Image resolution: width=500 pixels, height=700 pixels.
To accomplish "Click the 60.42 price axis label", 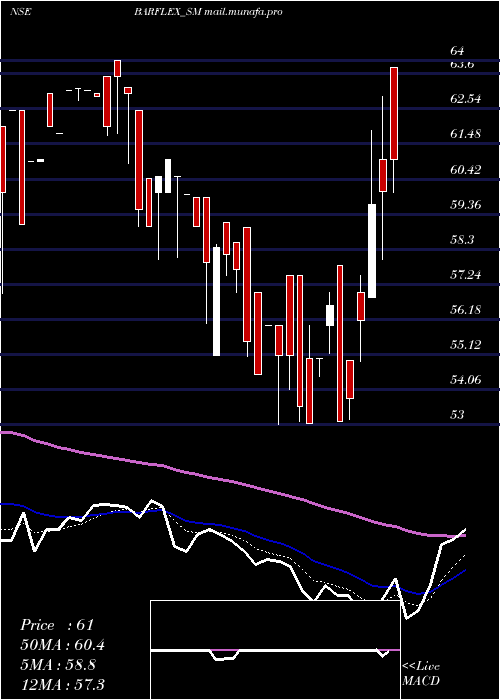I will point(466,170).
